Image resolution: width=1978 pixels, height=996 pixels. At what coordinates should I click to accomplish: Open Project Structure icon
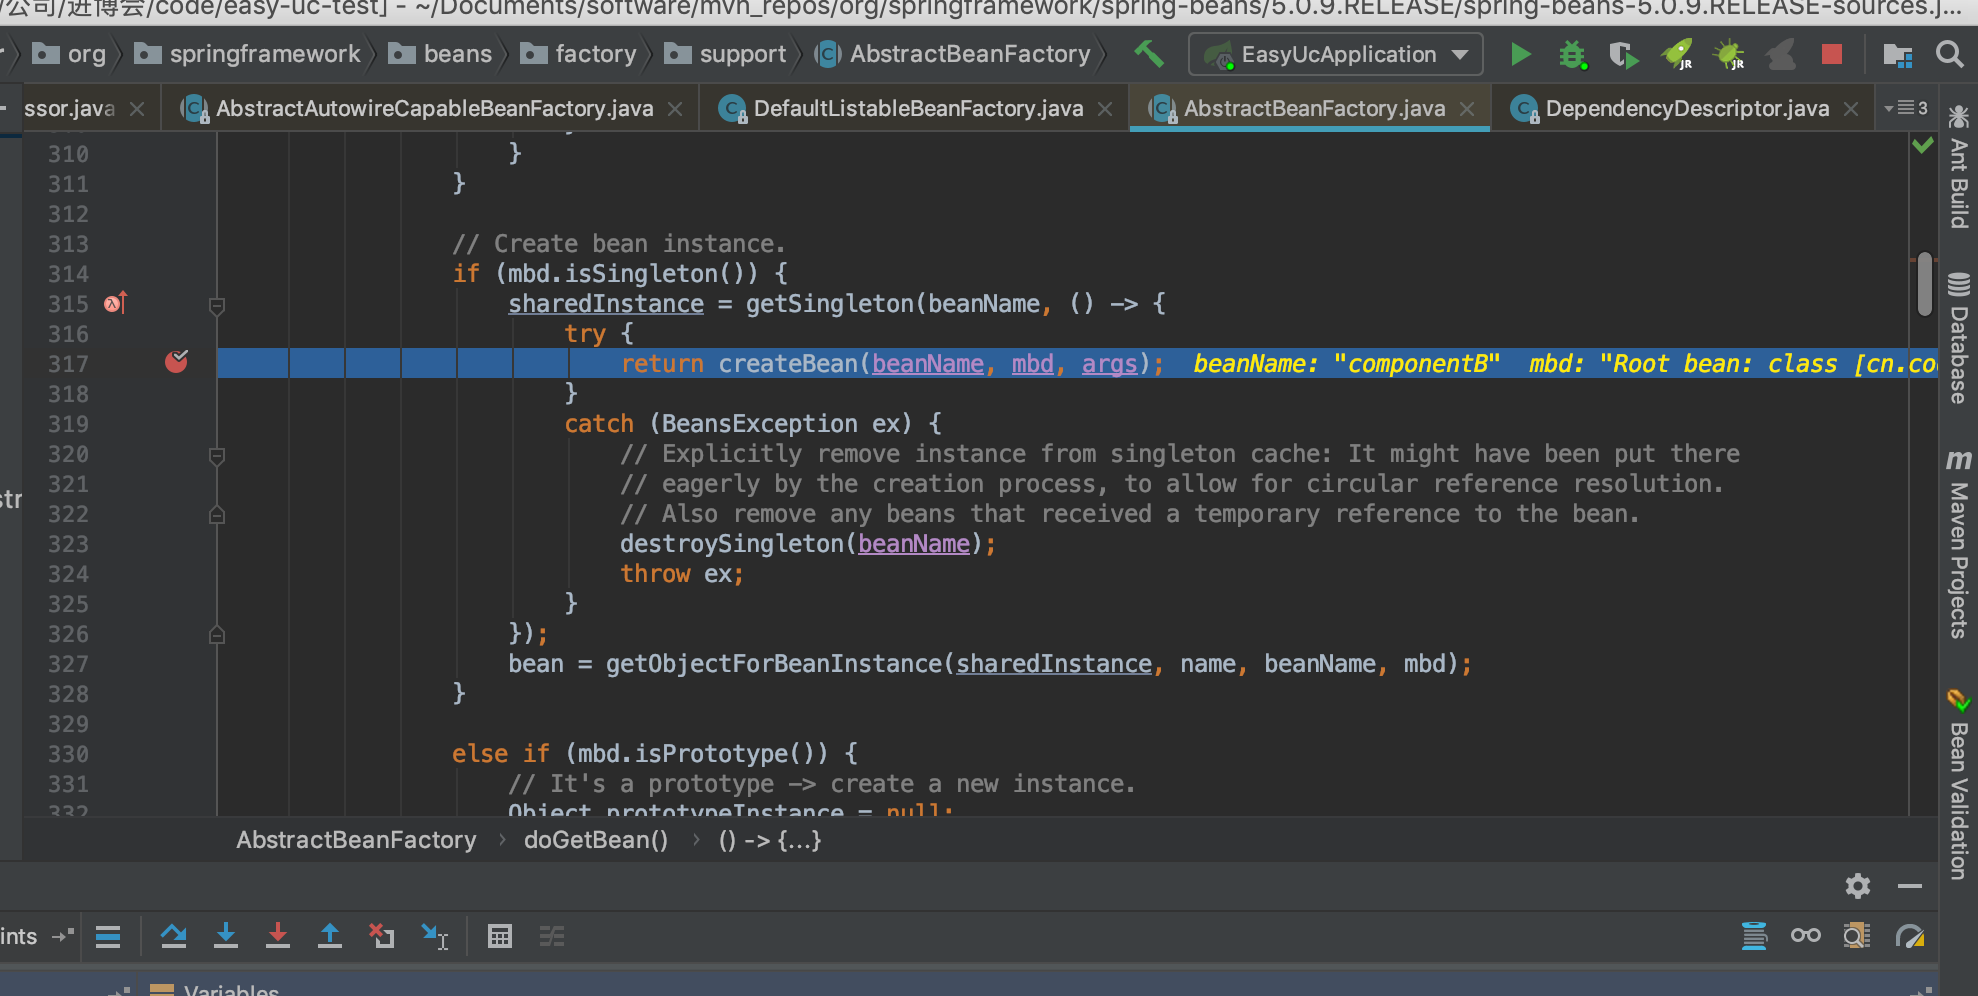pyautogui.click(x=1897, y=54)
